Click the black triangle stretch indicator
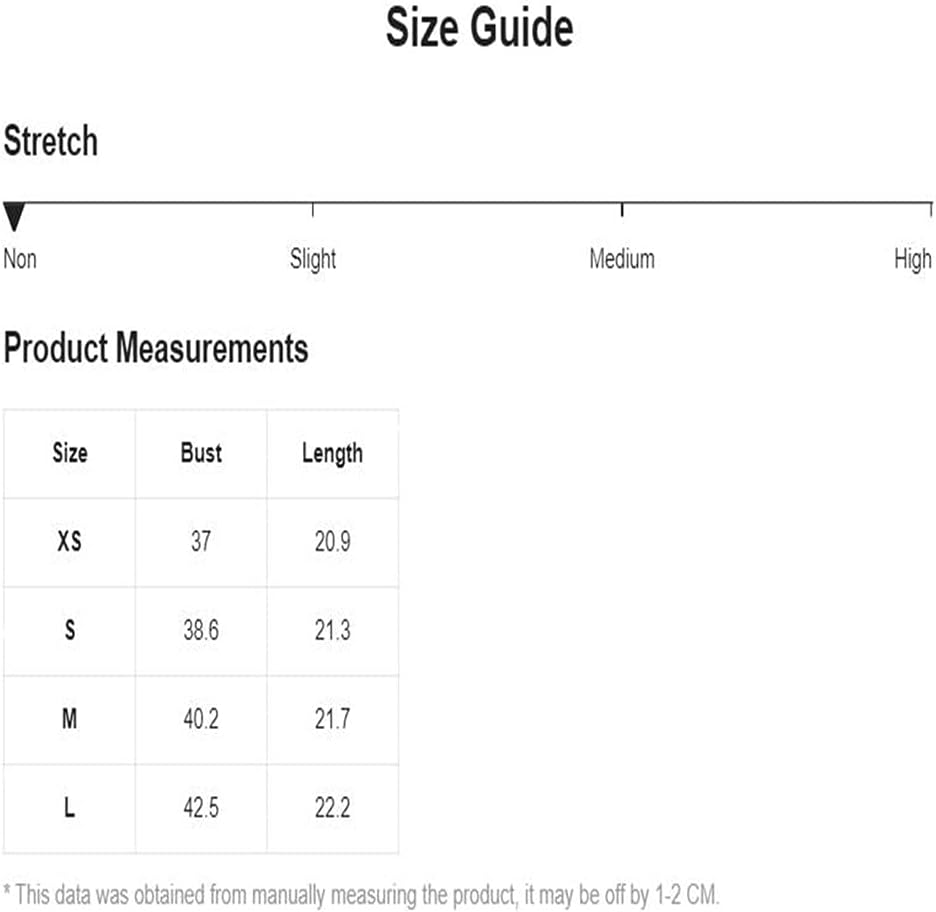 (x=14, y=216)
